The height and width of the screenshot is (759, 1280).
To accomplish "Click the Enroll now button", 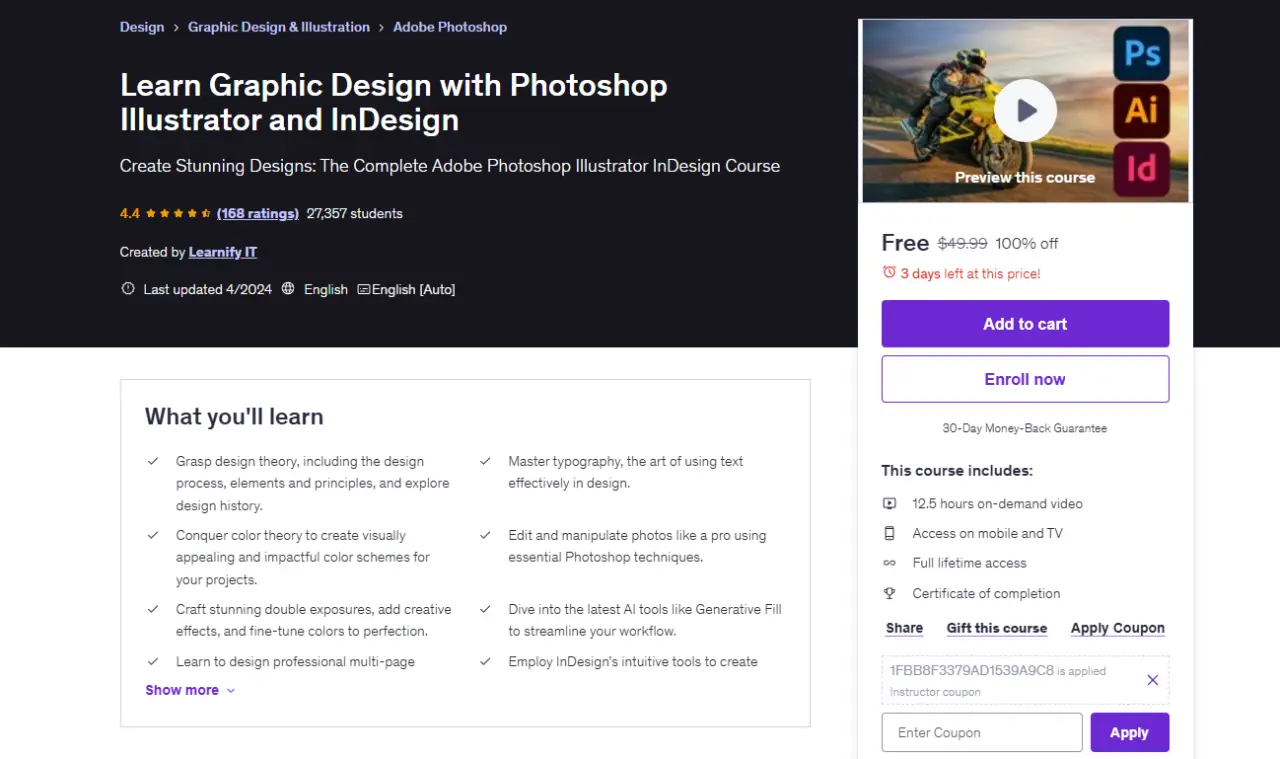I will 1025,379.
